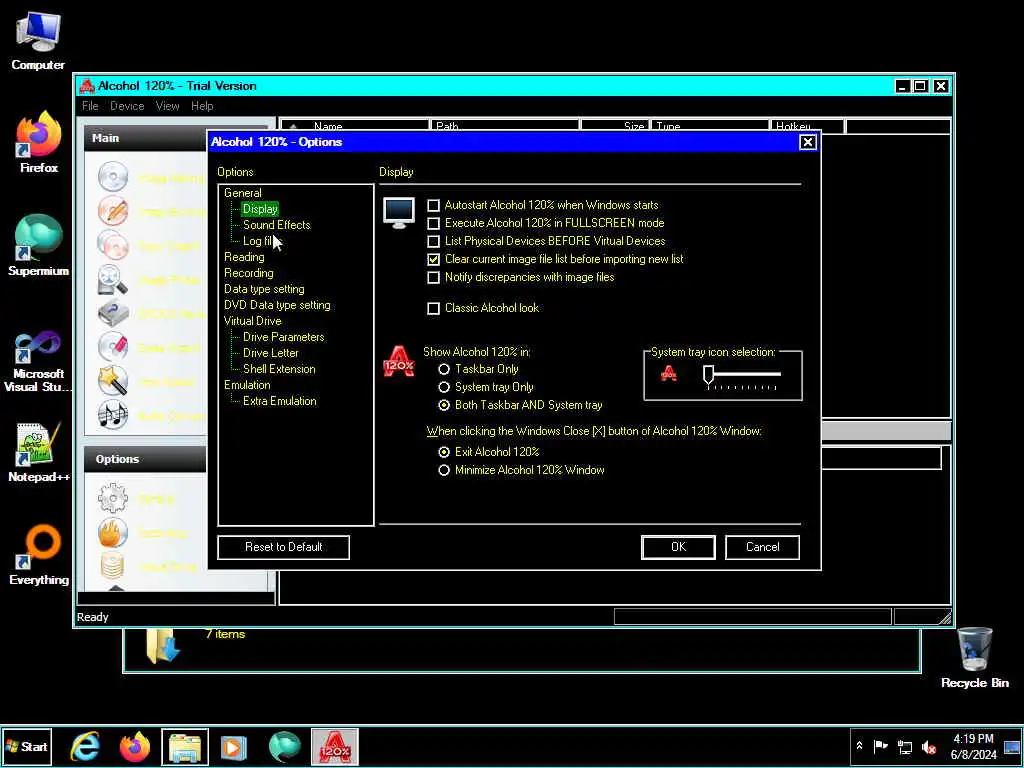Screen dimensions: 1024x768
Task: Open the File menu
Action: pyautogui.click(x=90, y=106)
